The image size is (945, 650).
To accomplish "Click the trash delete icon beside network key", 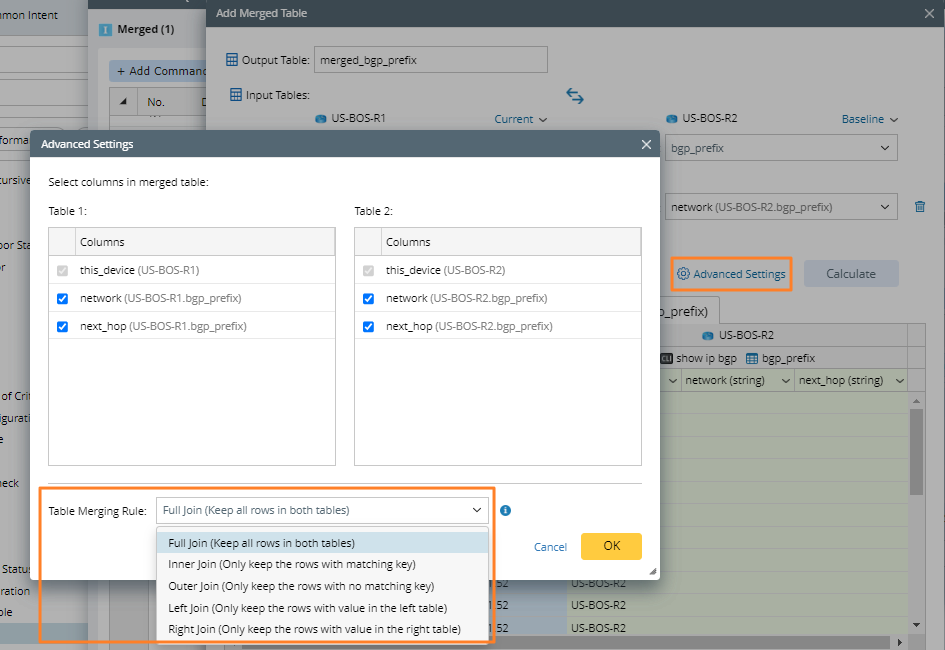I will pos(920,207).
